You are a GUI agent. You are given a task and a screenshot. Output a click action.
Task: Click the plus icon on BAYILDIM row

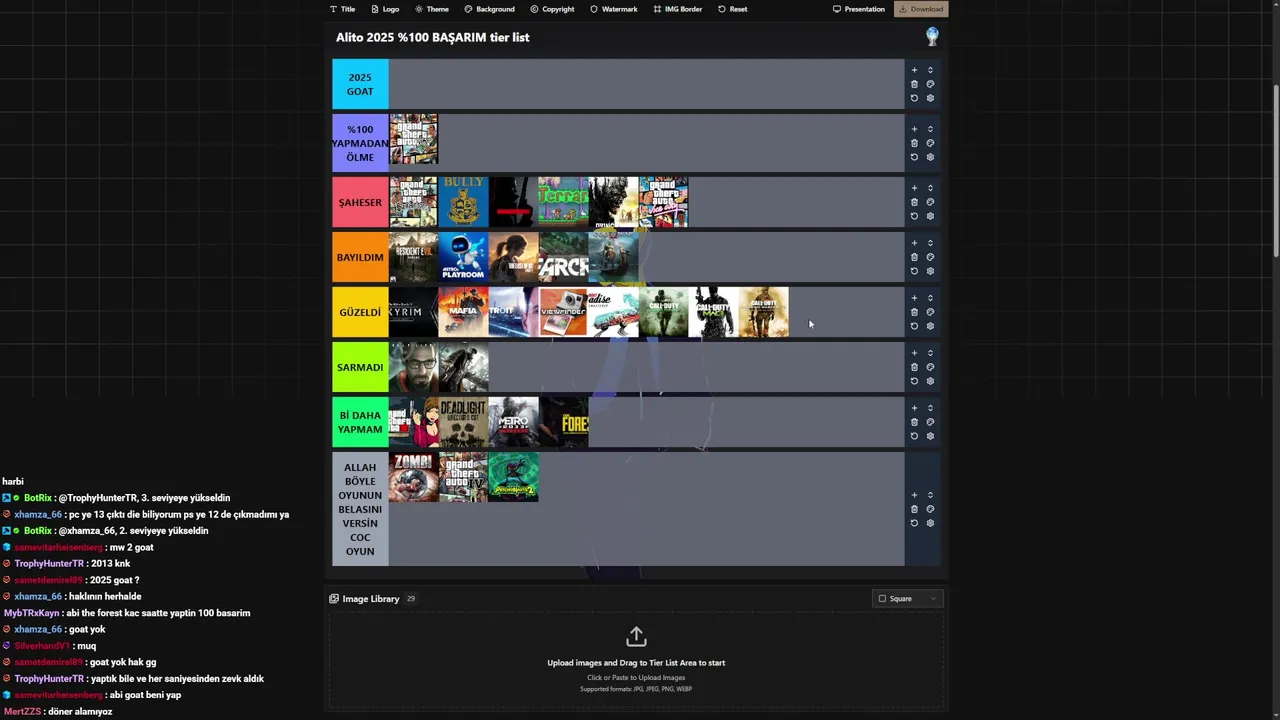[x=914, y=243]
